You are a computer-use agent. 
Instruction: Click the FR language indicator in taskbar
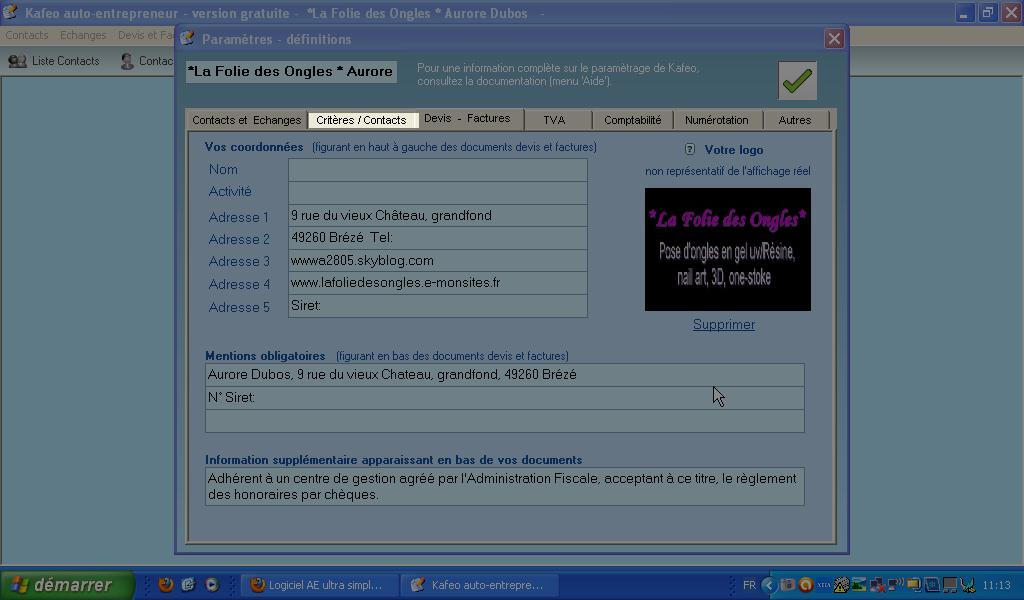[x=749, y=585]
